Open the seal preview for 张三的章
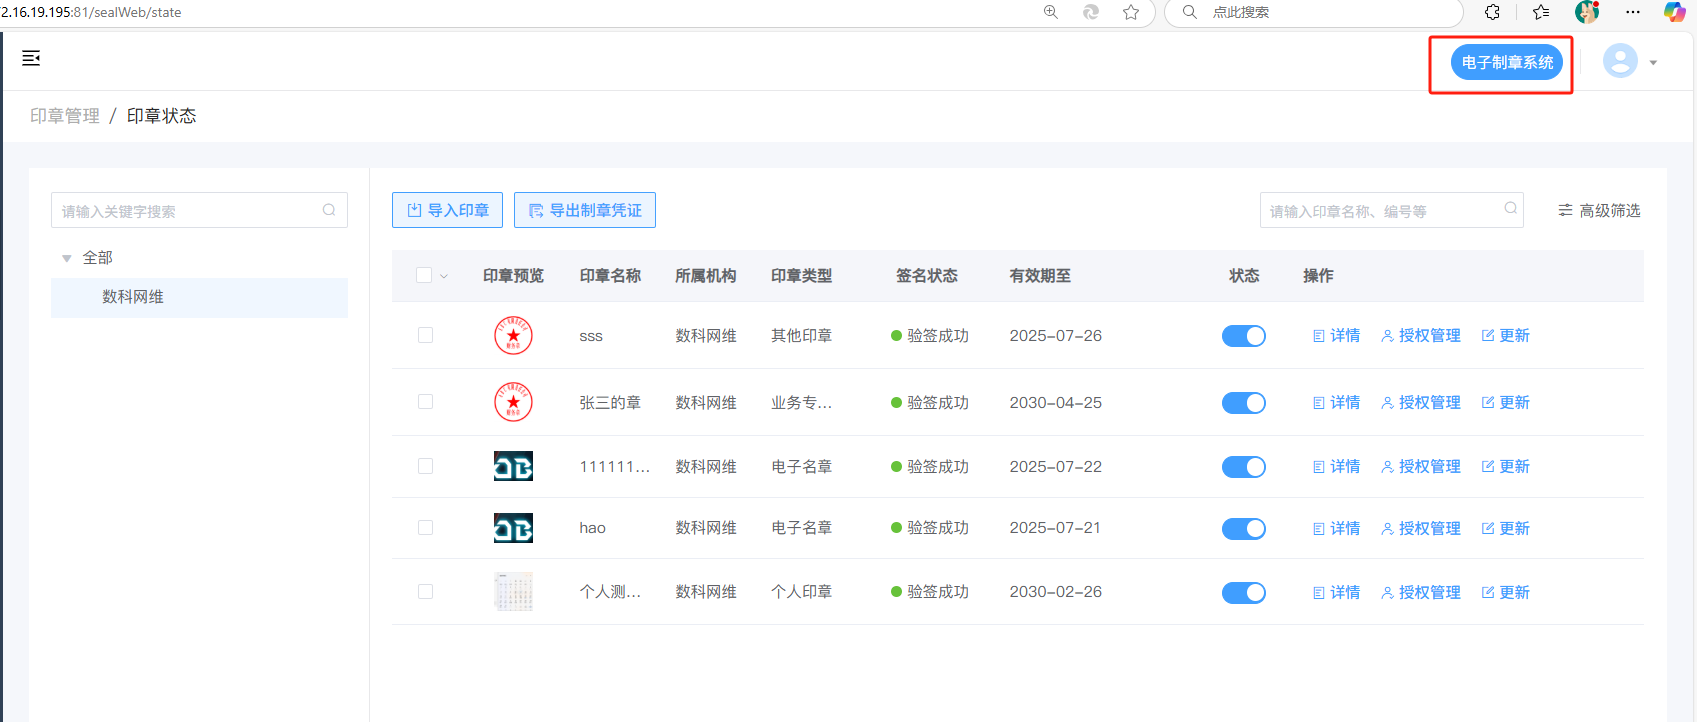This screenshot has width=1697, height=722. click(513, 402)
